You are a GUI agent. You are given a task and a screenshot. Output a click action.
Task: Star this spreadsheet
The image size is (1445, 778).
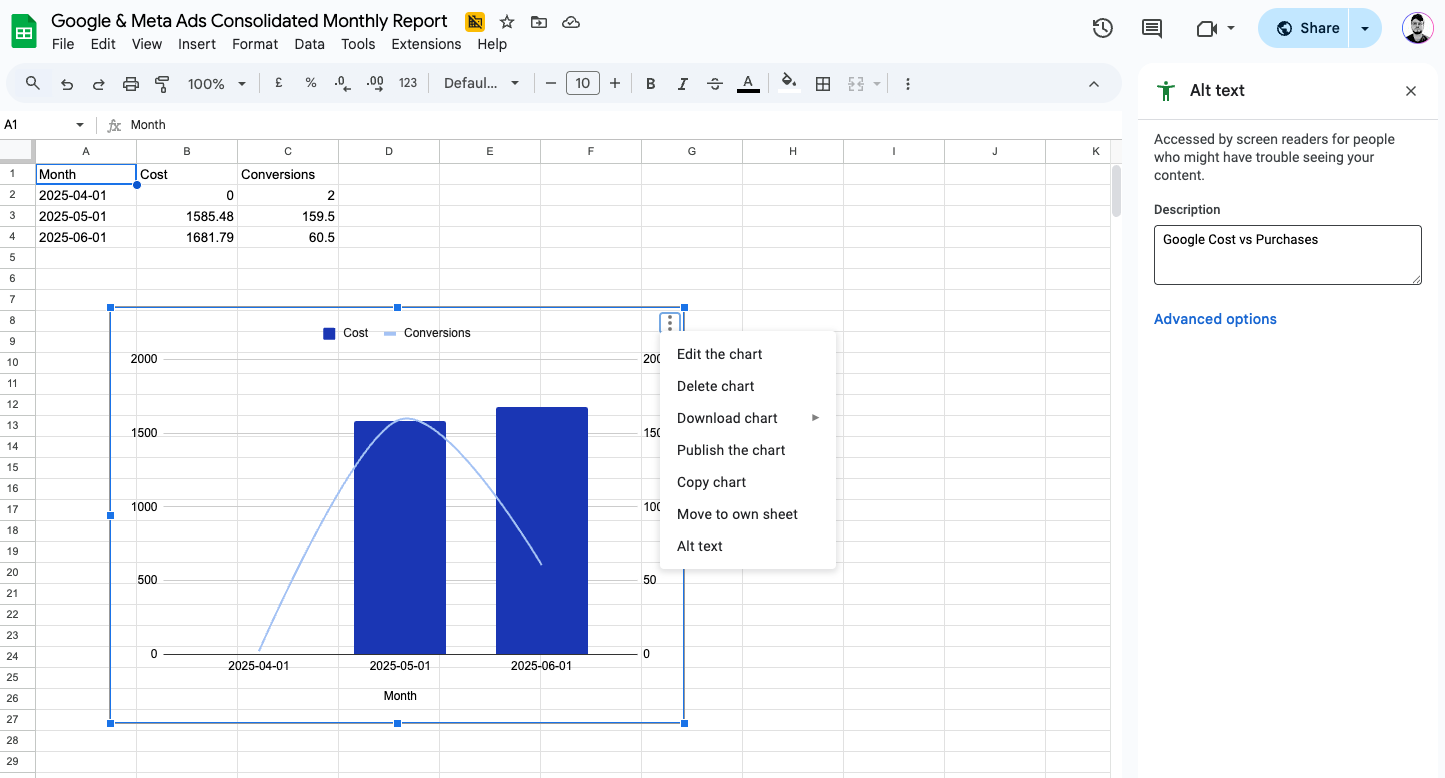(507, 22)
